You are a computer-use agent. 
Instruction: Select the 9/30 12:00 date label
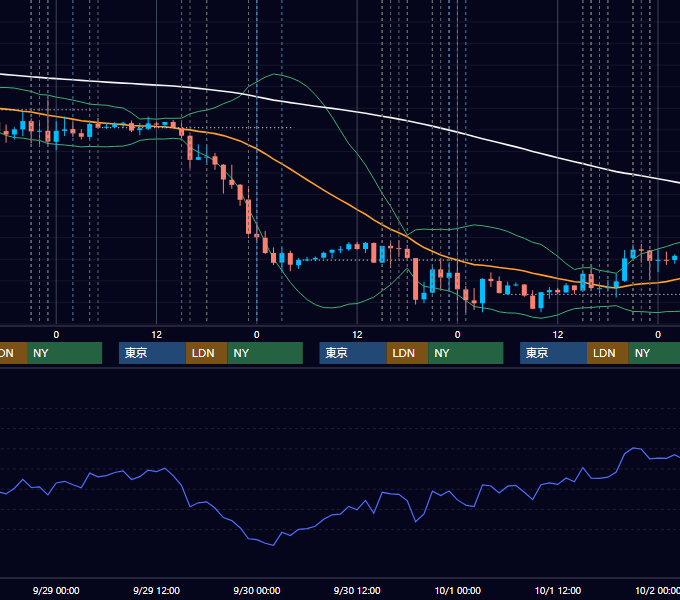(357, 590)
